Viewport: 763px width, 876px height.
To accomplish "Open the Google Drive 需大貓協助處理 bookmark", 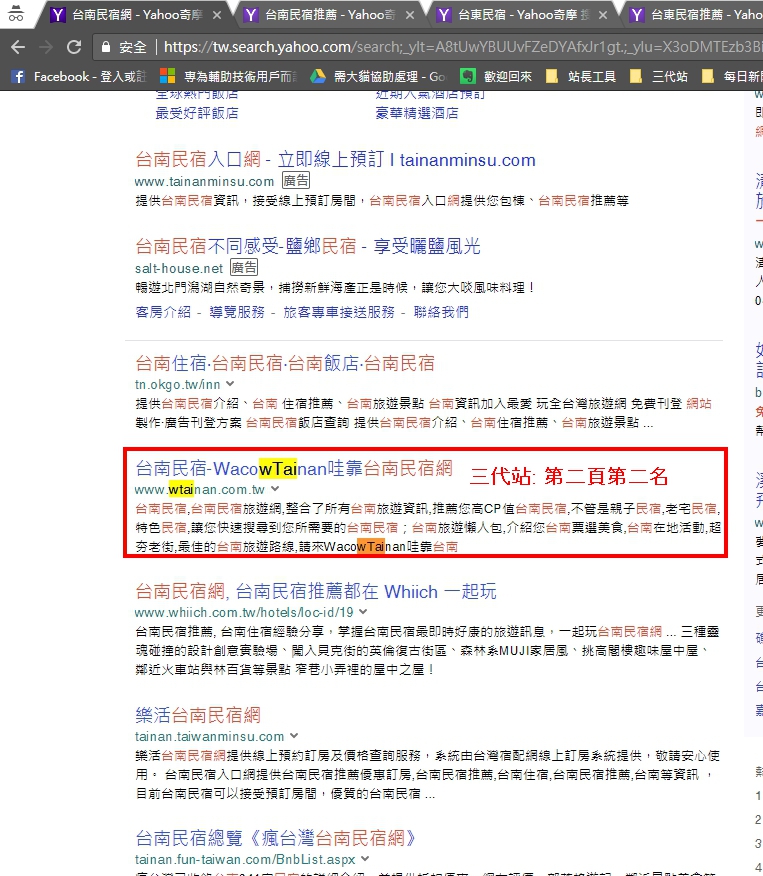I will (378, 76).
